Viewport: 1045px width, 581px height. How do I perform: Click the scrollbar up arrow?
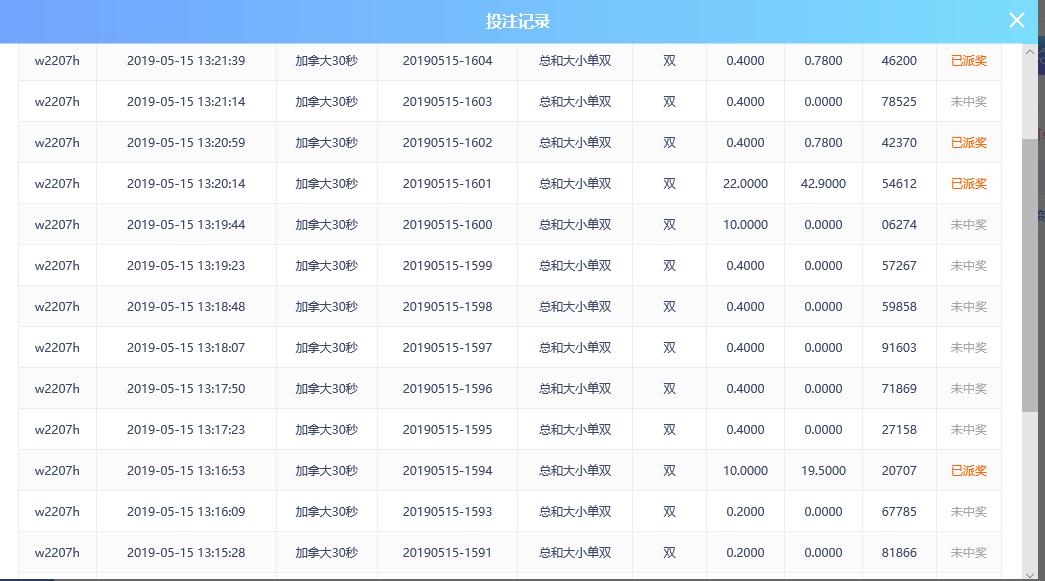click(1029, 52)
